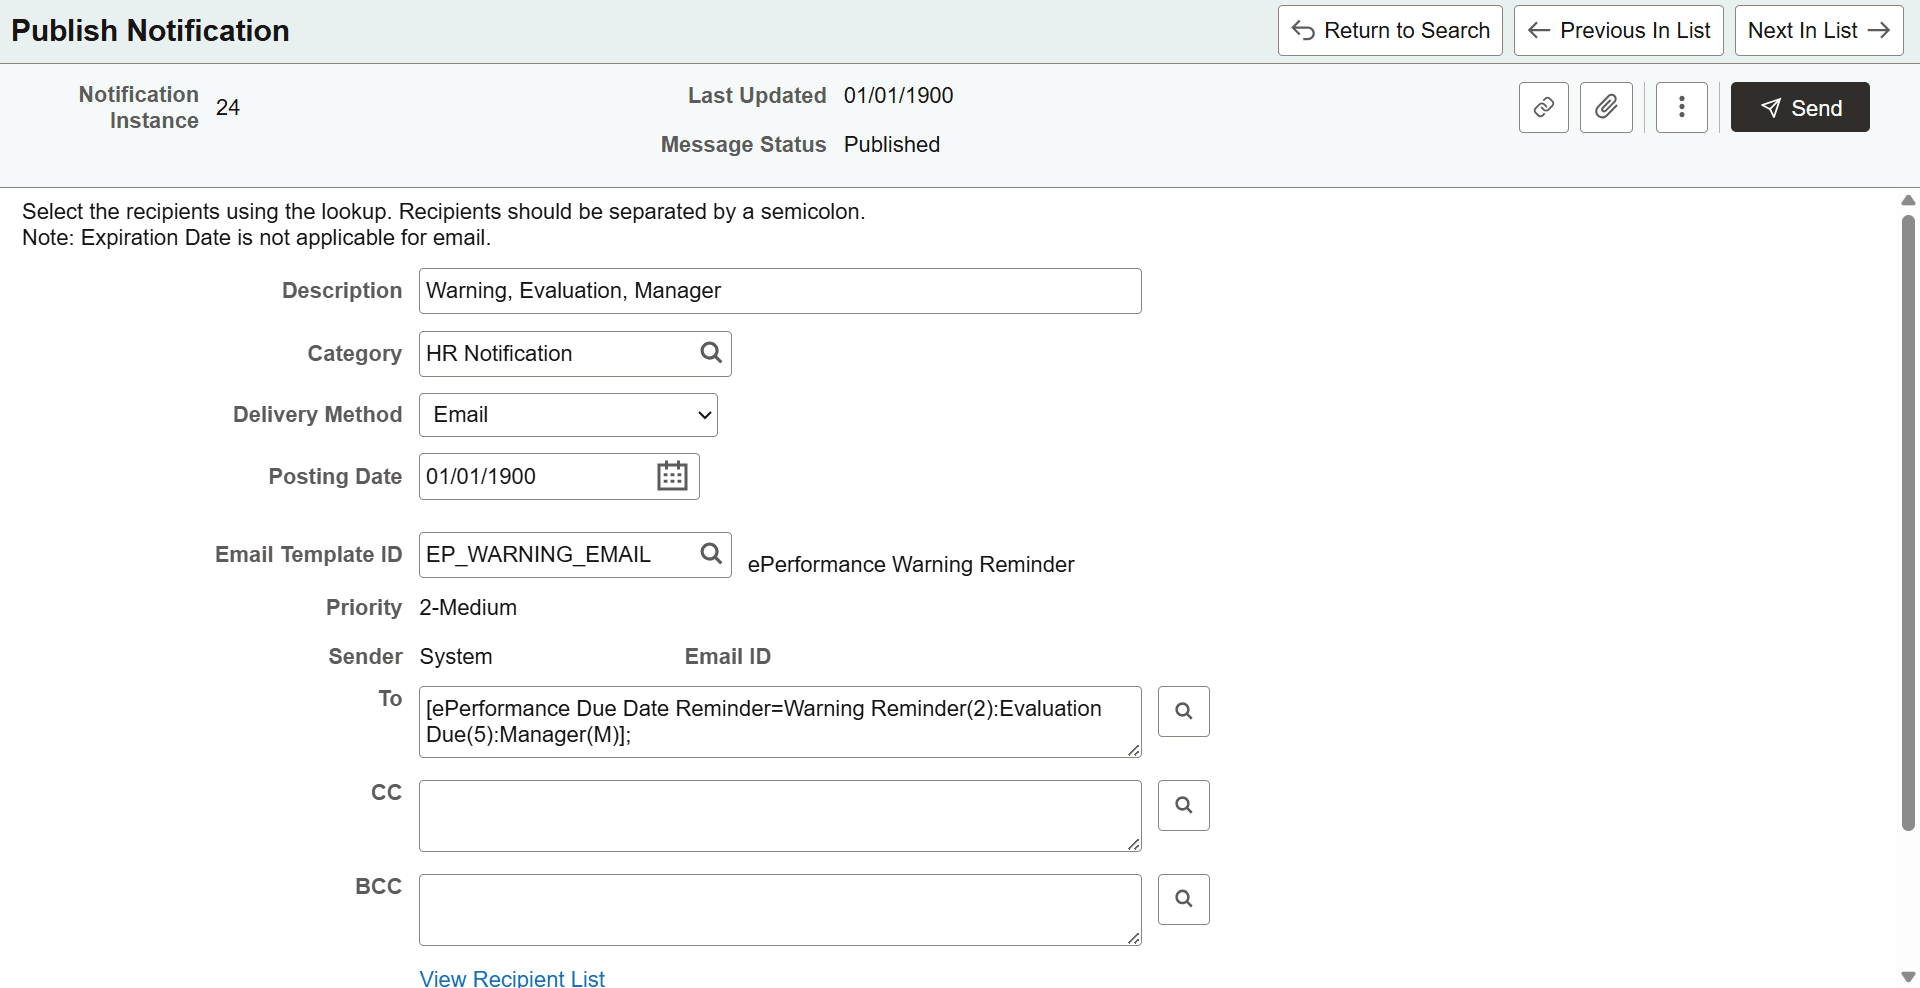Click inside the empty CC field
The image size is (1920, 988).
point(779,815)
